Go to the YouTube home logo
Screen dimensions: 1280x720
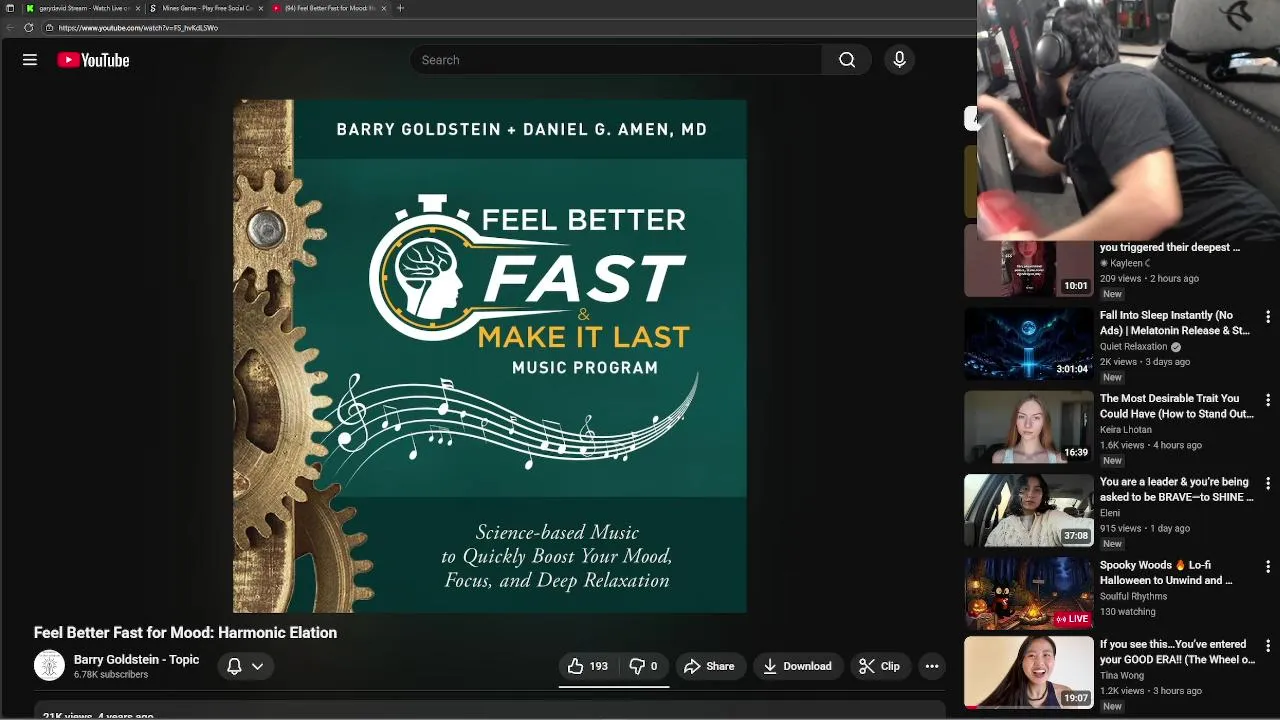point(93,60)
